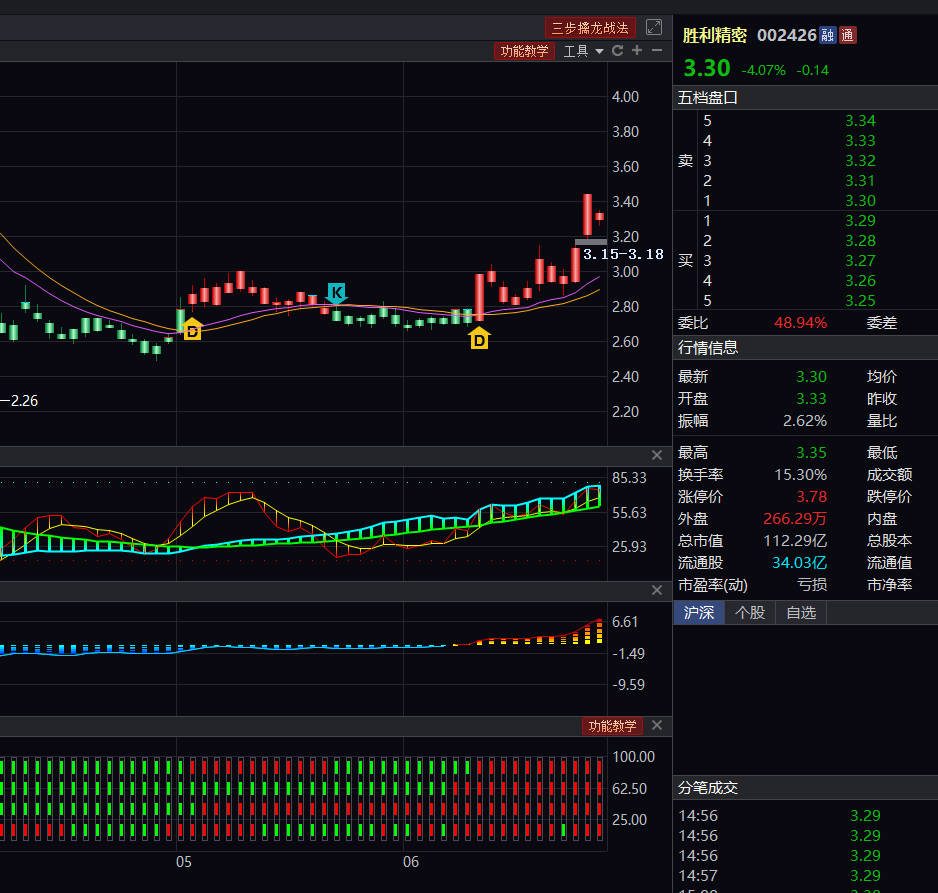Click the yellow D marker near 06

[x=479, y=339]
